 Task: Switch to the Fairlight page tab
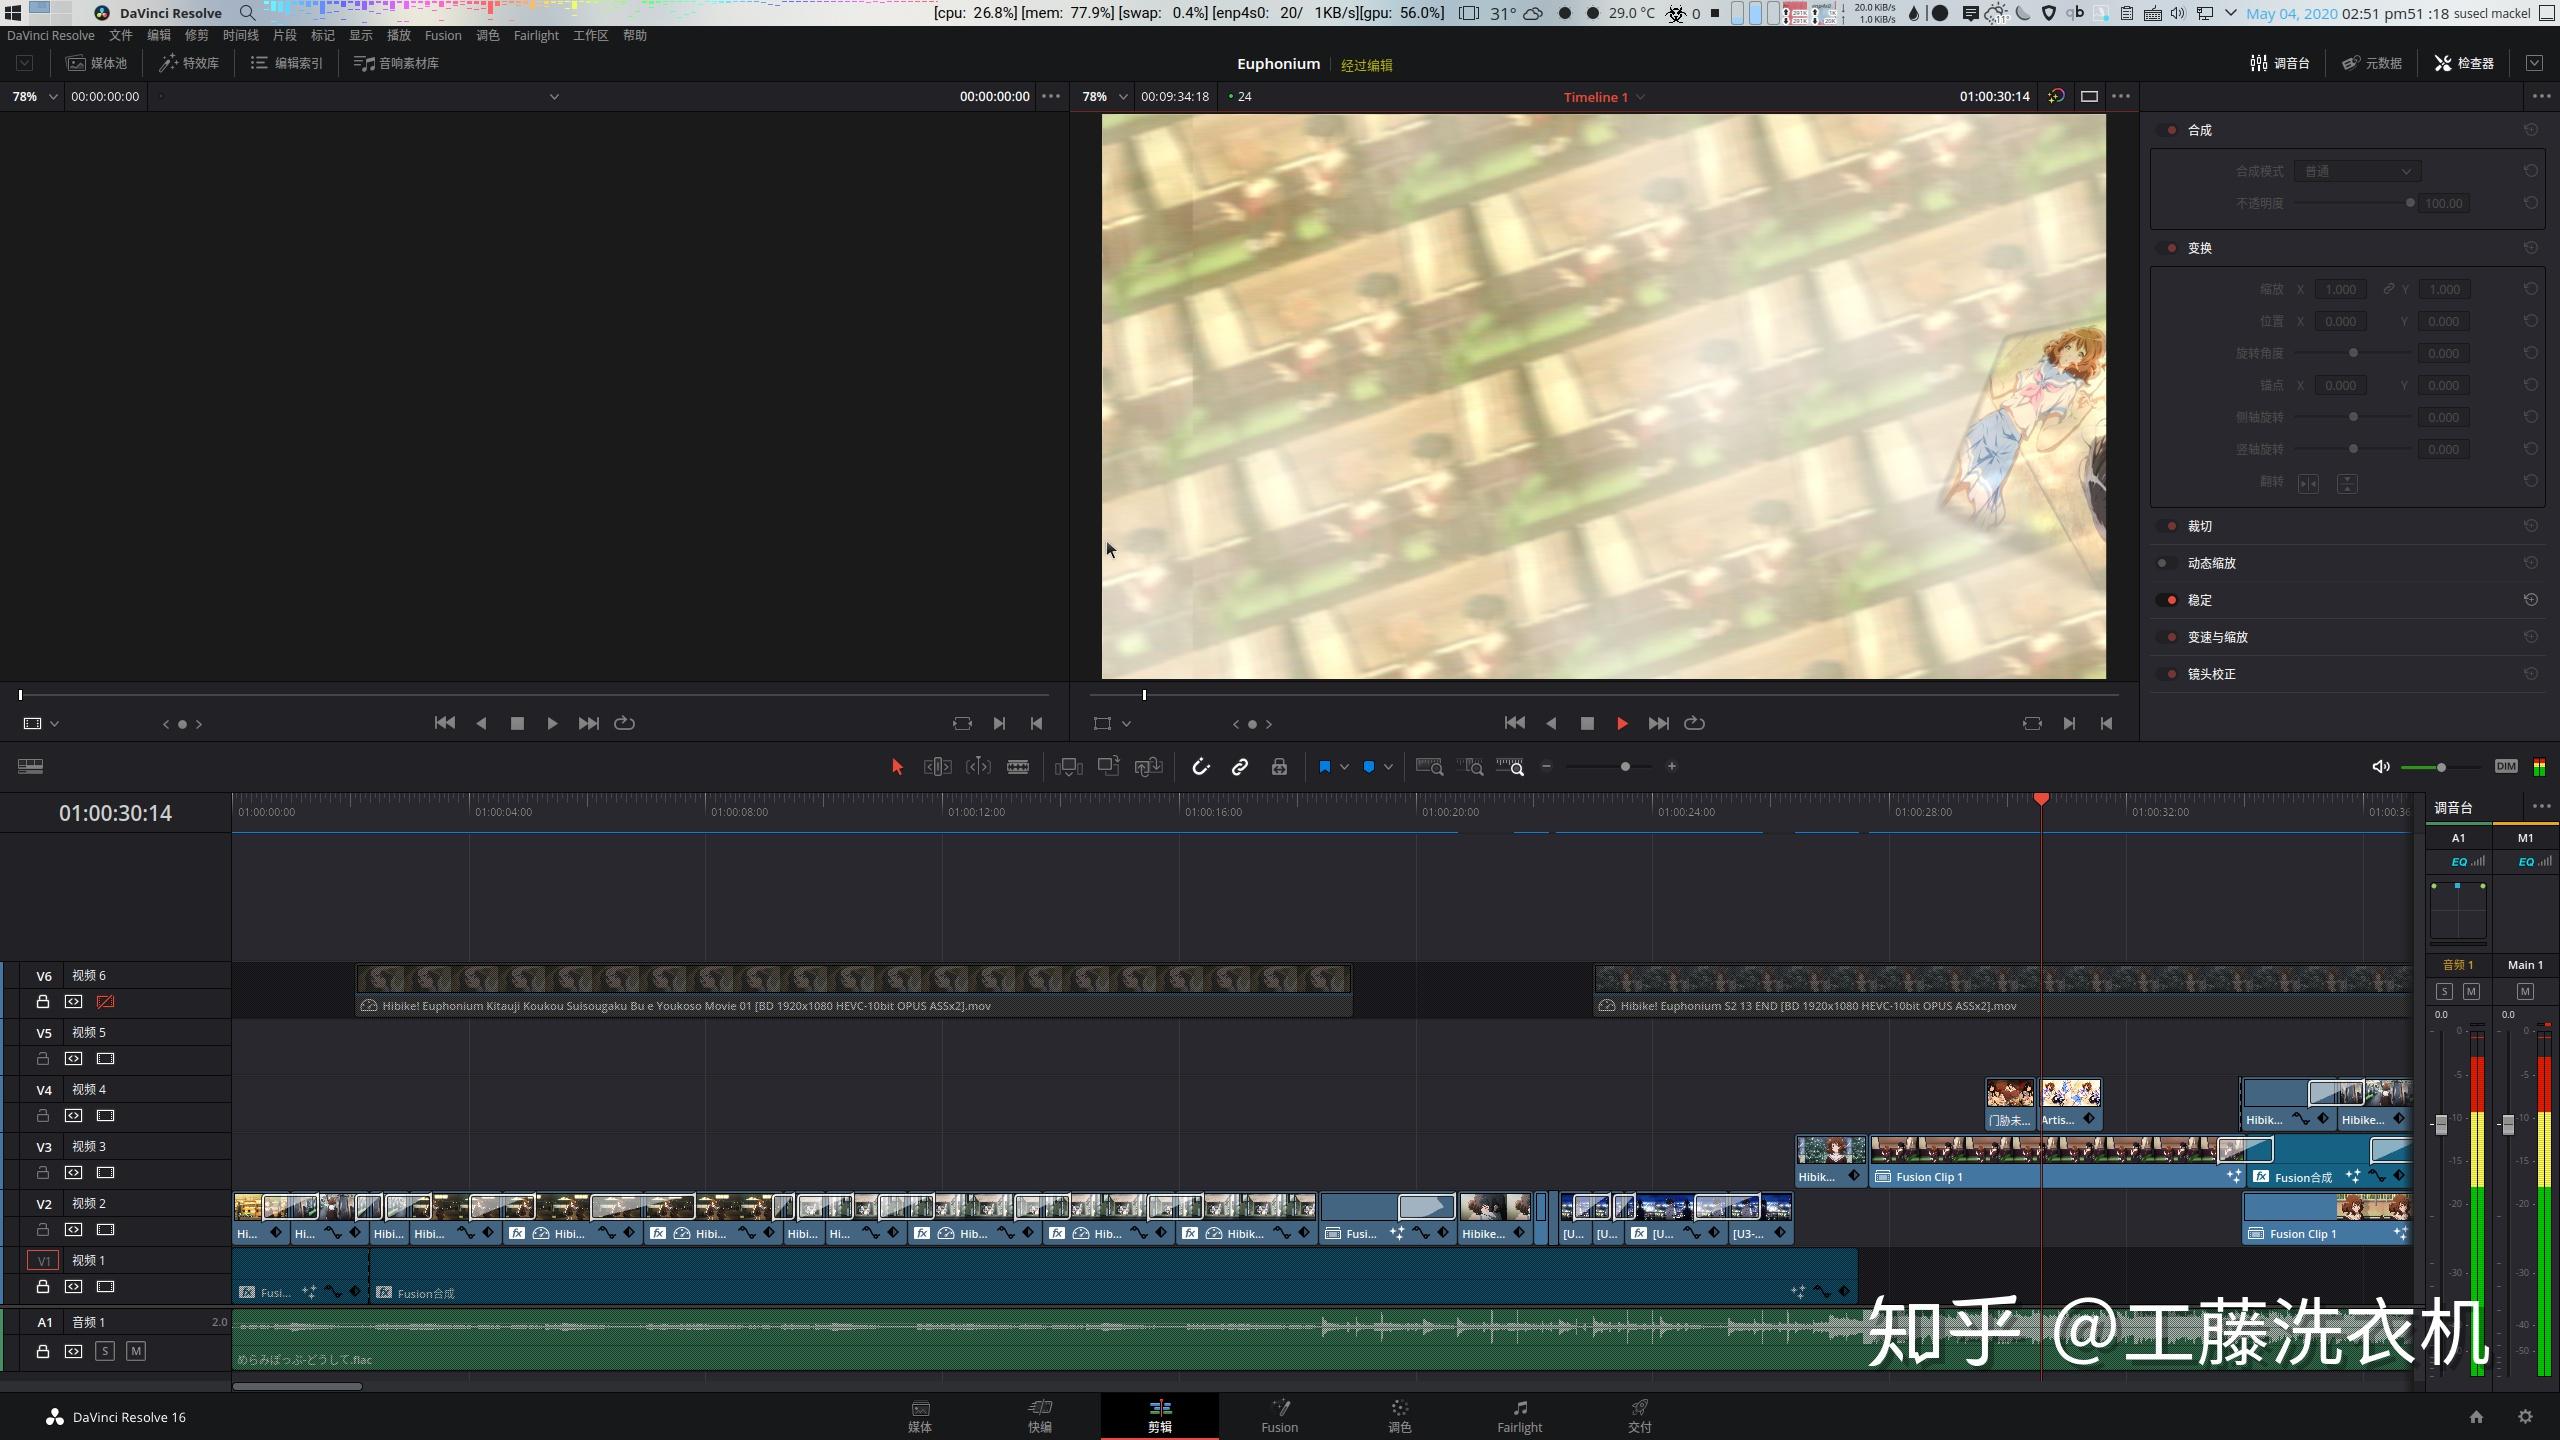coord(1519,1416)
